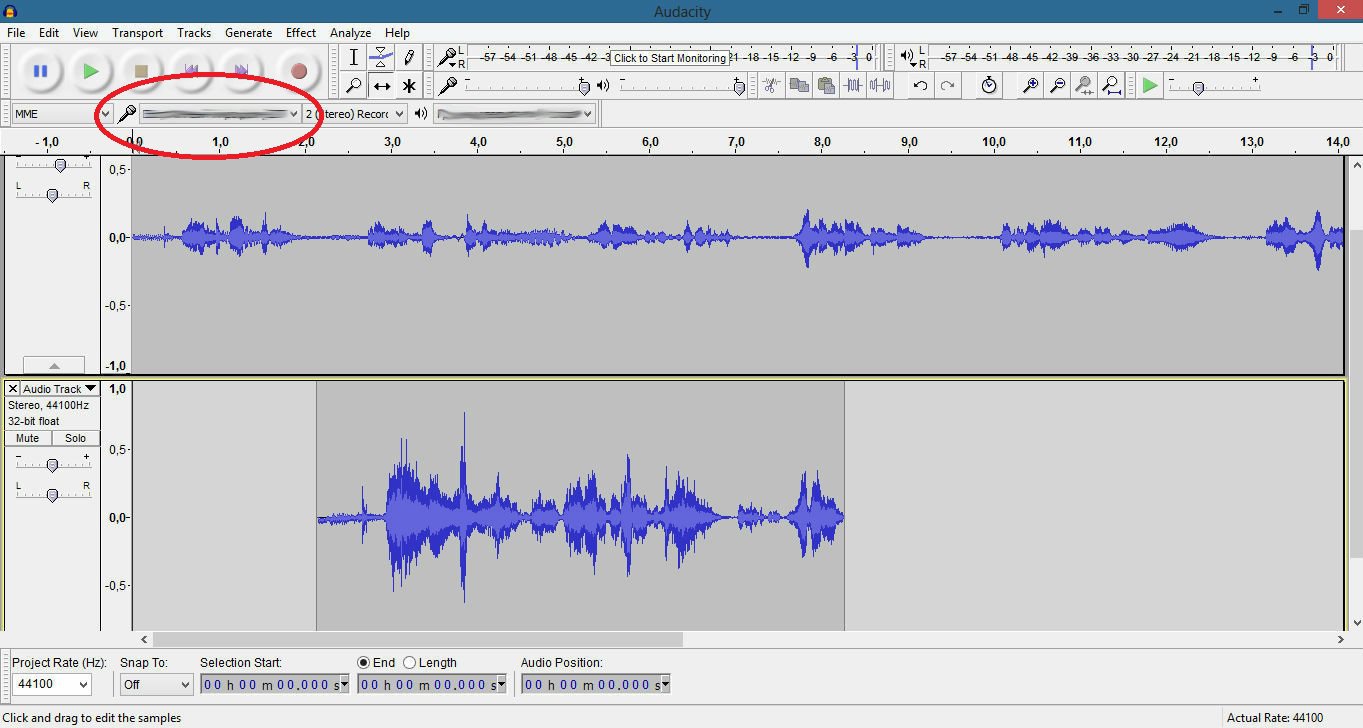This screenshot has height=728, width=1363.
Task: Open the Project Rate 44100 dropdown
Action: 52,685
